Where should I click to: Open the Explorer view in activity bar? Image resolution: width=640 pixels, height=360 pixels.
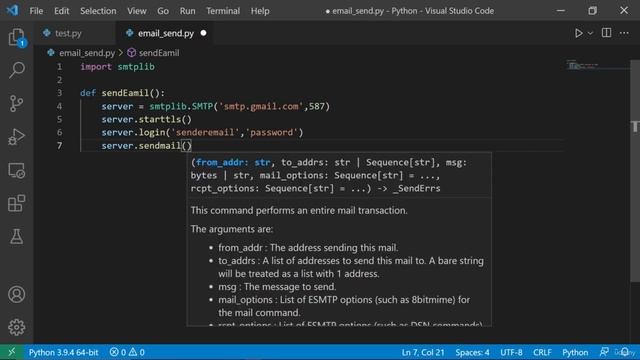pyautogui.click(x=16, y=38)
